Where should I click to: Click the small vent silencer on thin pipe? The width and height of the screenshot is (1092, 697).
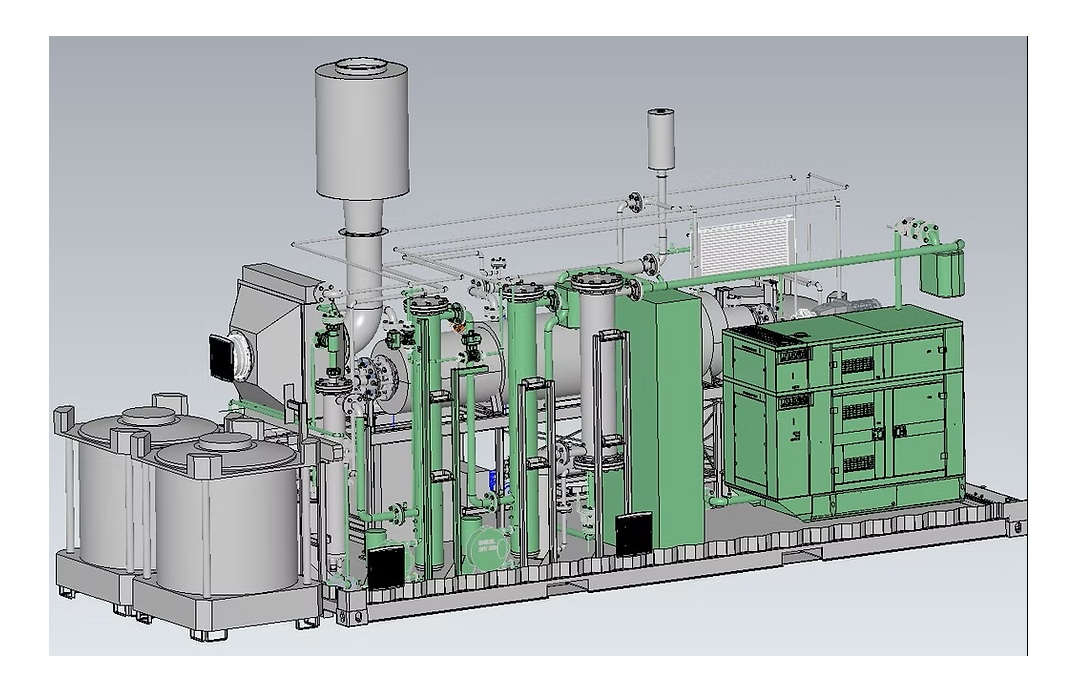659,139
